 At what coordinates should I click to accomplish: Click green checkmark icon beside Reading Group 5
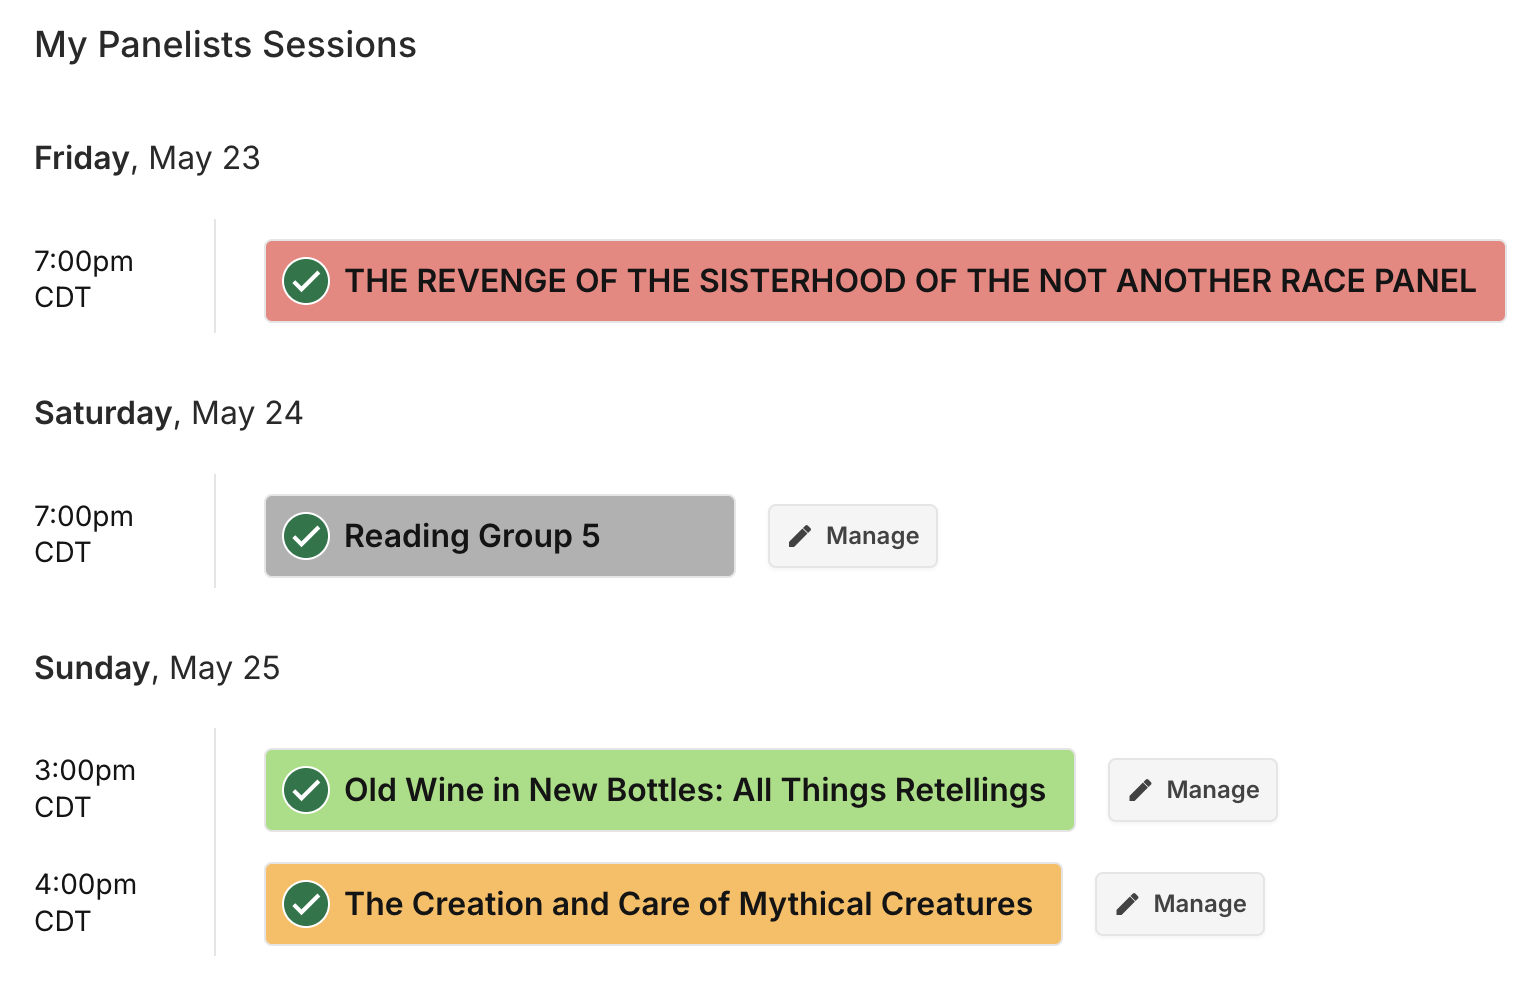306,536
